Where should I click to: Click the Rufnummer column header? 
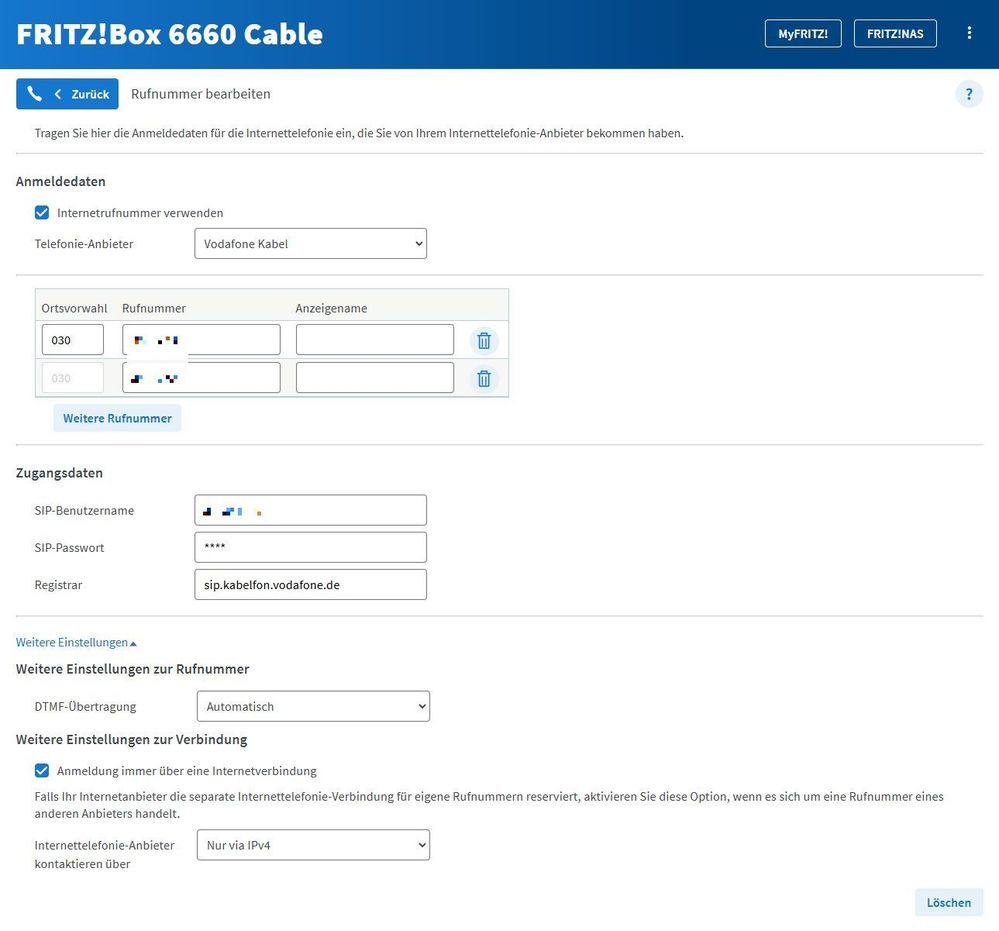click(x=154, y=308)
